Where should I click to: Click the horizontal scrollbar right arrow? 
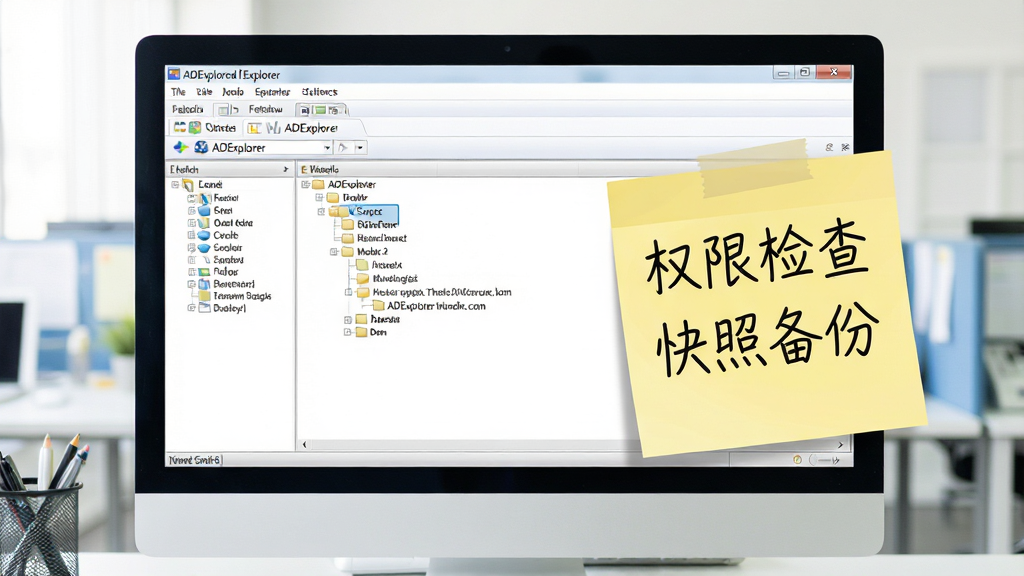click(x=840, y=445)
